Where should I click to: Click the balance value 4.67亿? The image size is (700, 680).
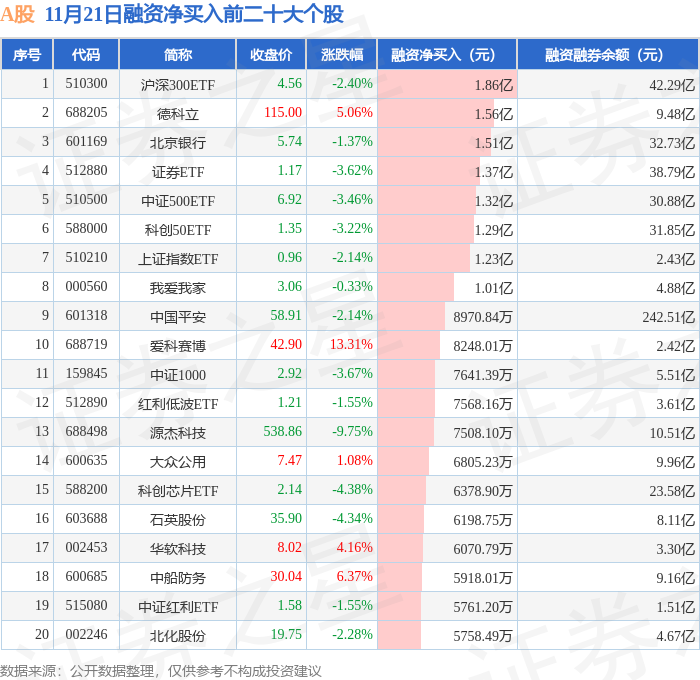coord(675,636)
